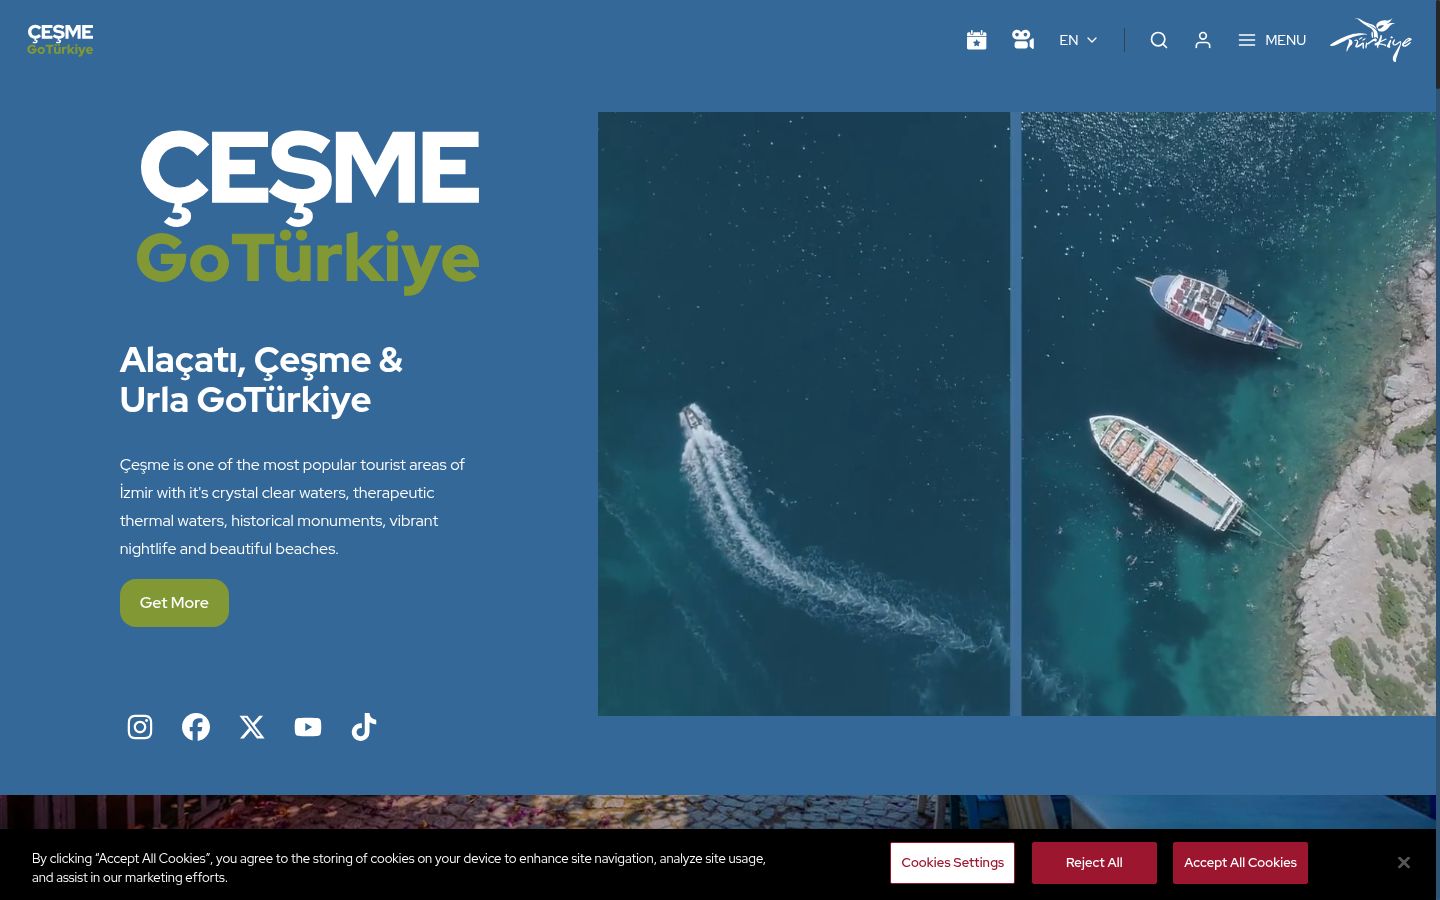This screenshot has width=1440, height=900.
Task: Close the cookie banner
Action: (x=1404, y=862)
